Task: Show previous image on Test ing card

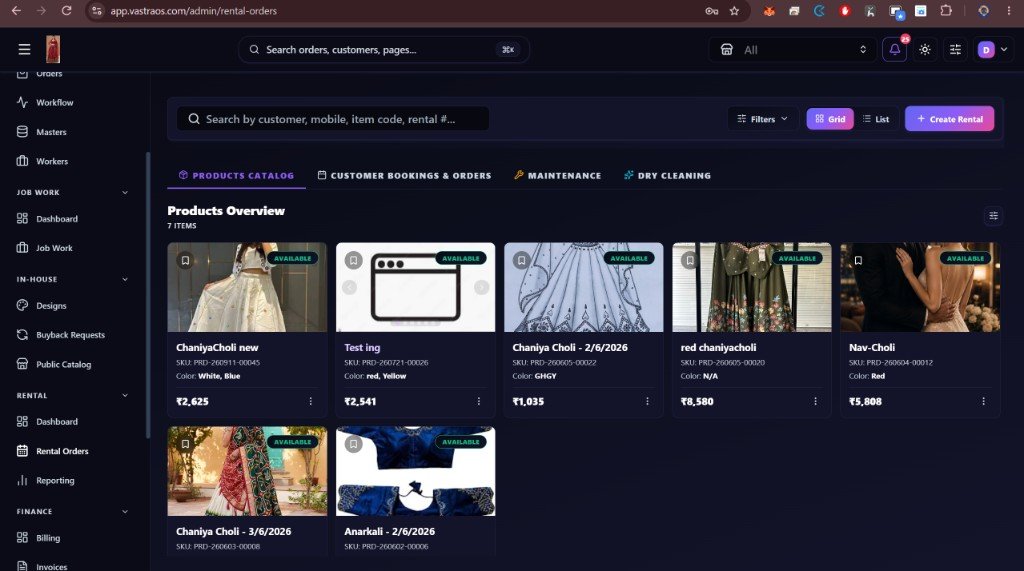Action: [349, 287]
